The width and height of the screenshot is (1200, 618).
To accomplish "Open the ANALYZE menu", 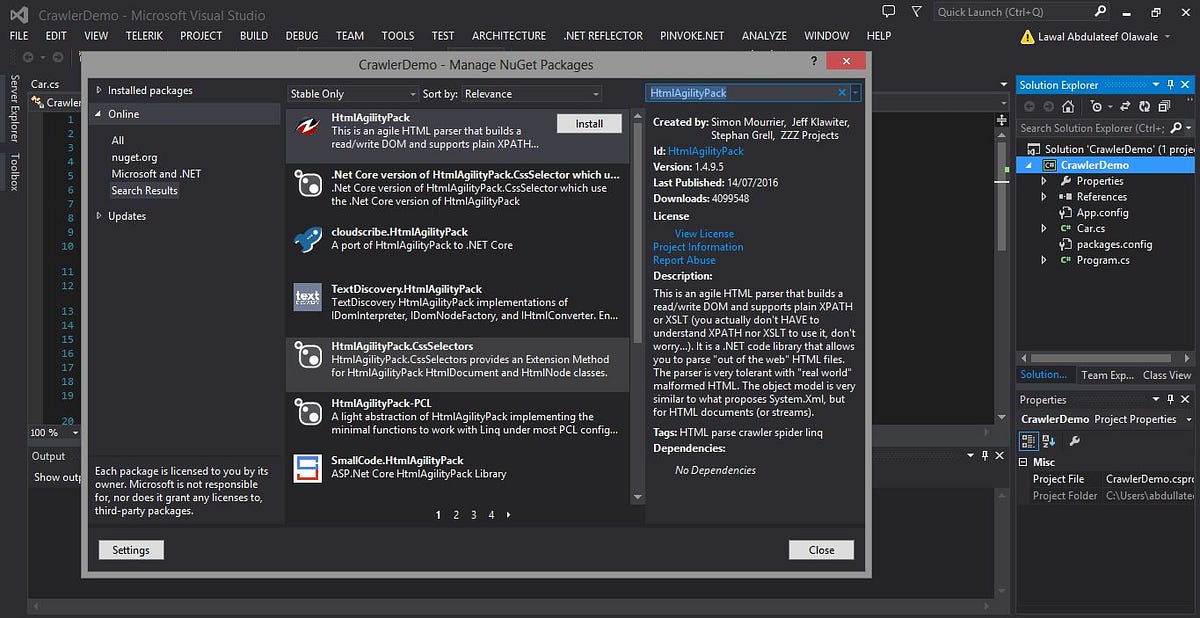I will (764, 36).
